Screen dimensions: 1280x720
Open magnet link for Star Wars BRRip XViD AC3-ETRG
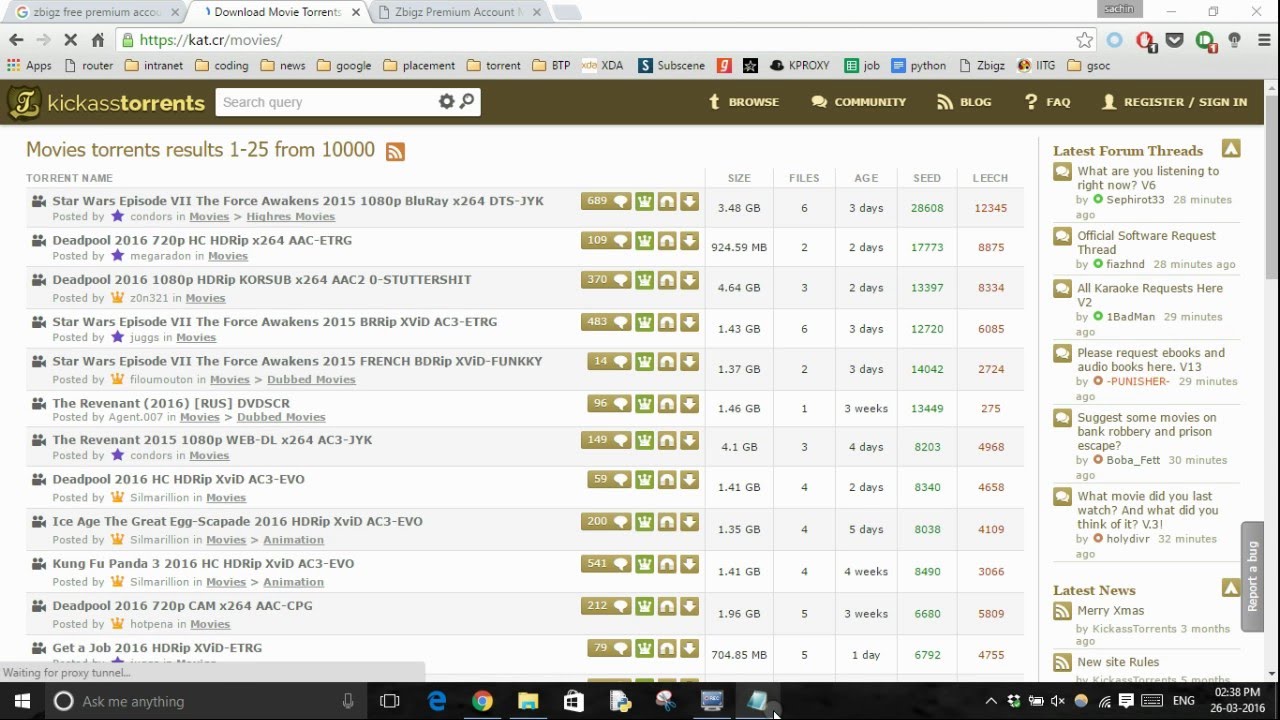667,322
